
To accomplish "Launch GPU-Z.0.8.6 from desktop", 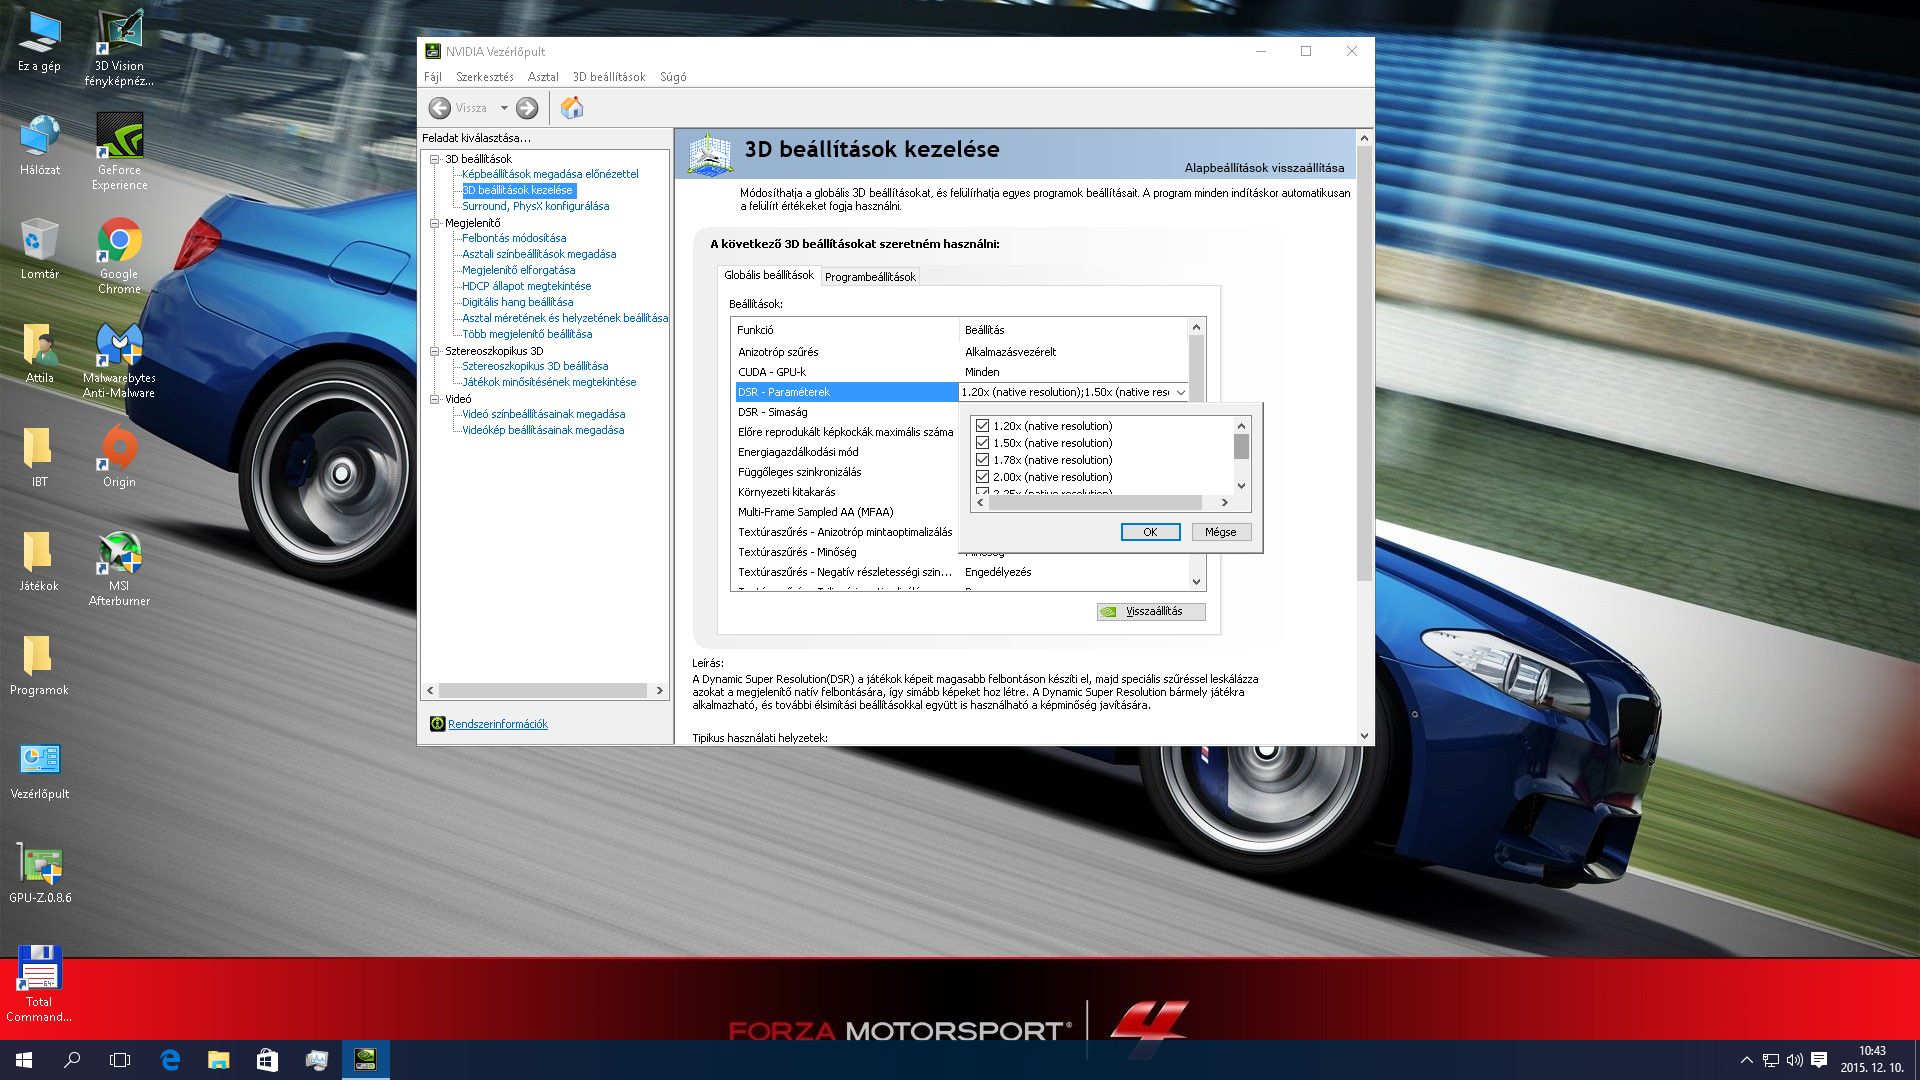I will pyautogui.click(x=40, y=874).
